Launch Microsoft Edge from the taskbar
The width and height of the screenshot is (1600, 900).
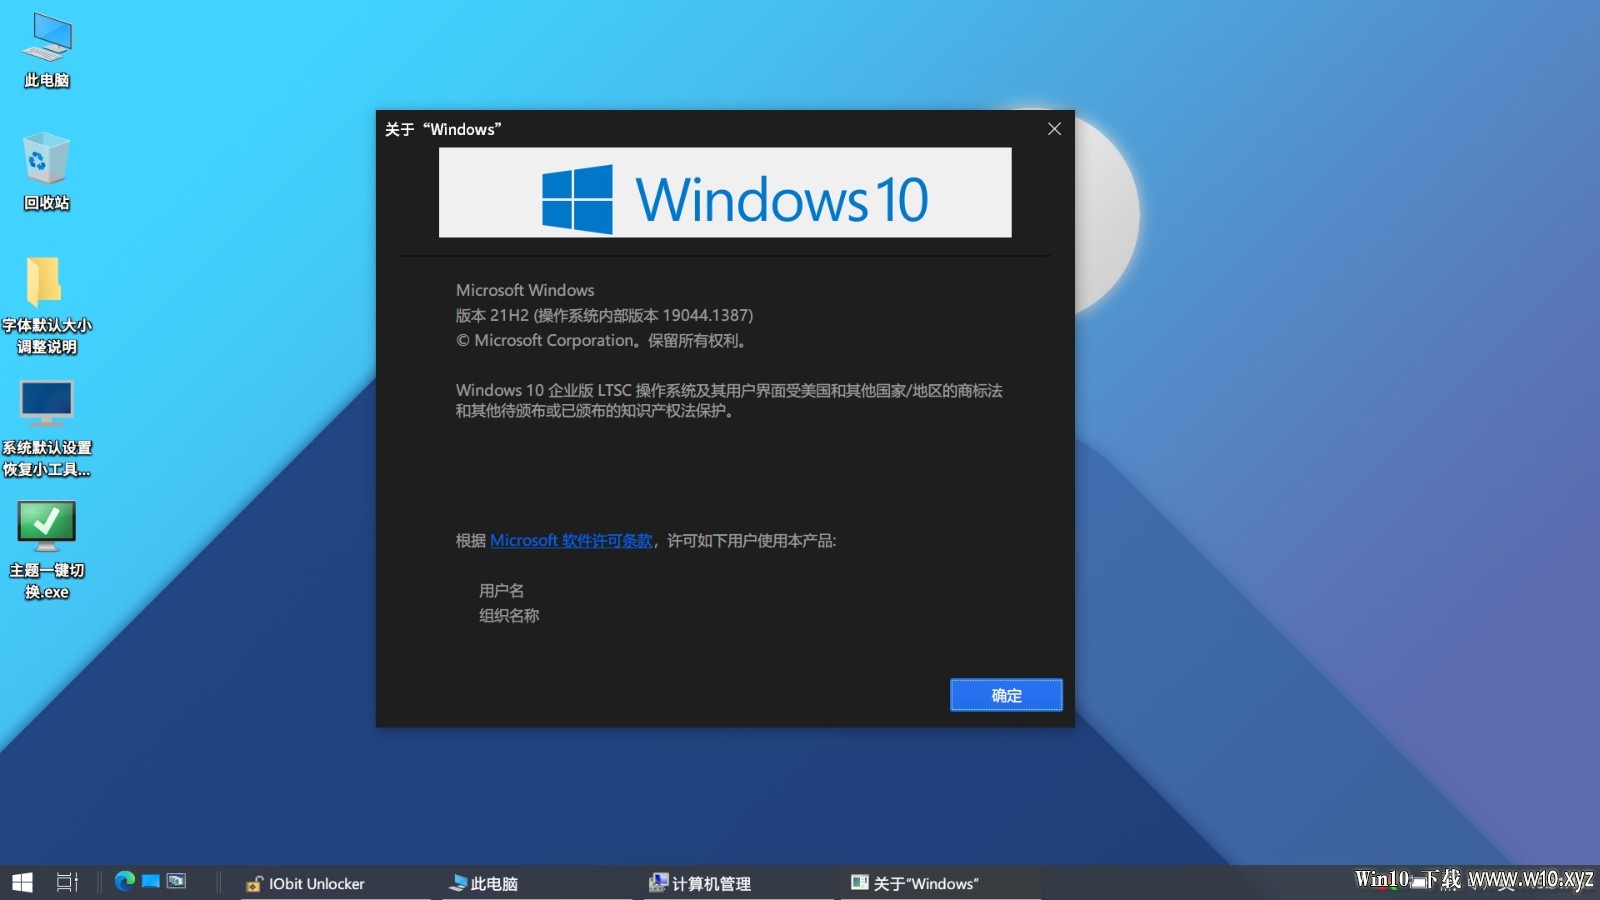[125, 881]
